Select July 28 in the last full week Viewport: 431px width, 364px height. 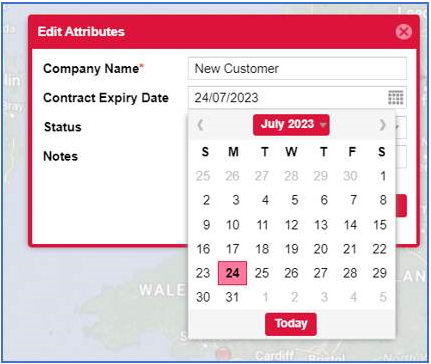350,273
